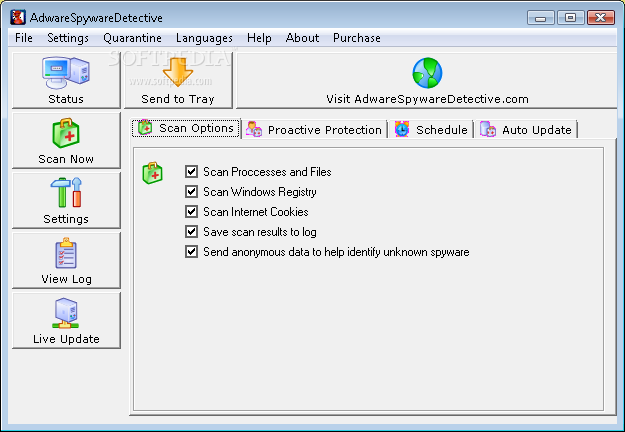Click the Status computer icon
The image size is (625, 432).
[66, 72]
